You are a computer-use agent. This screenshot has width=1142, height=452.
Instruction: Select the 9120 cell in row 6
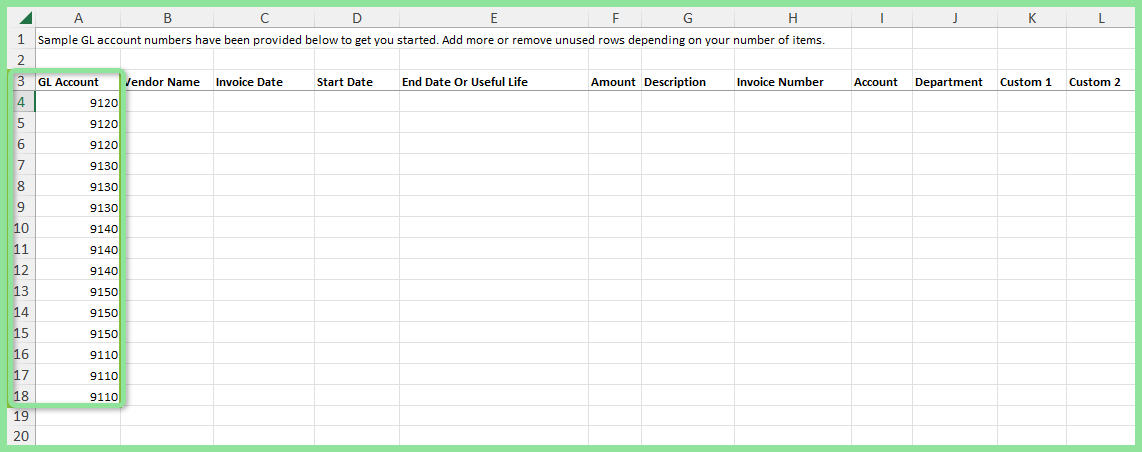tap(78, 144)
